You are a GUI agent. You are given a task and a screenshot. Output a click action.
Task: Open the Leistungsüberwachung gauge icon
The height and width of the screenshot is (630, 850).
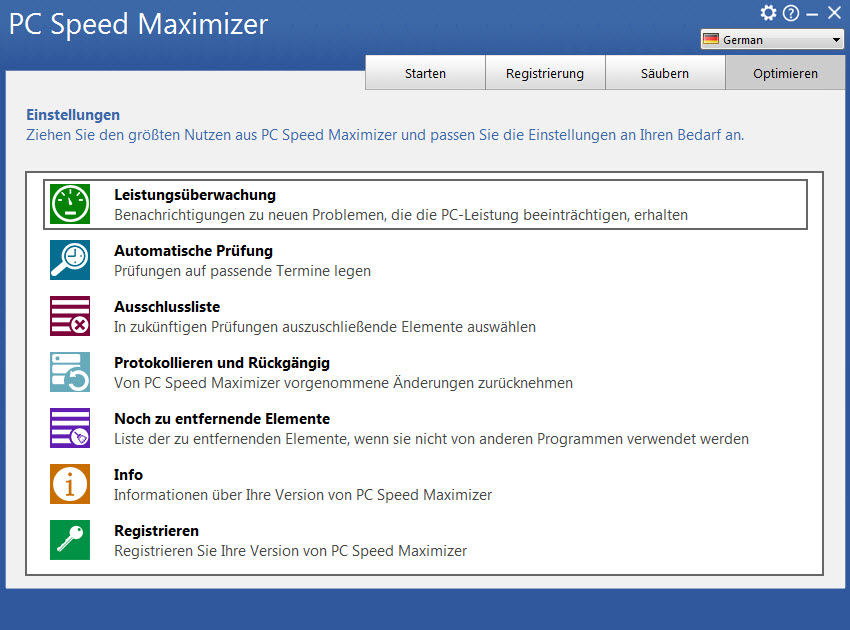(x=70, y=204)
